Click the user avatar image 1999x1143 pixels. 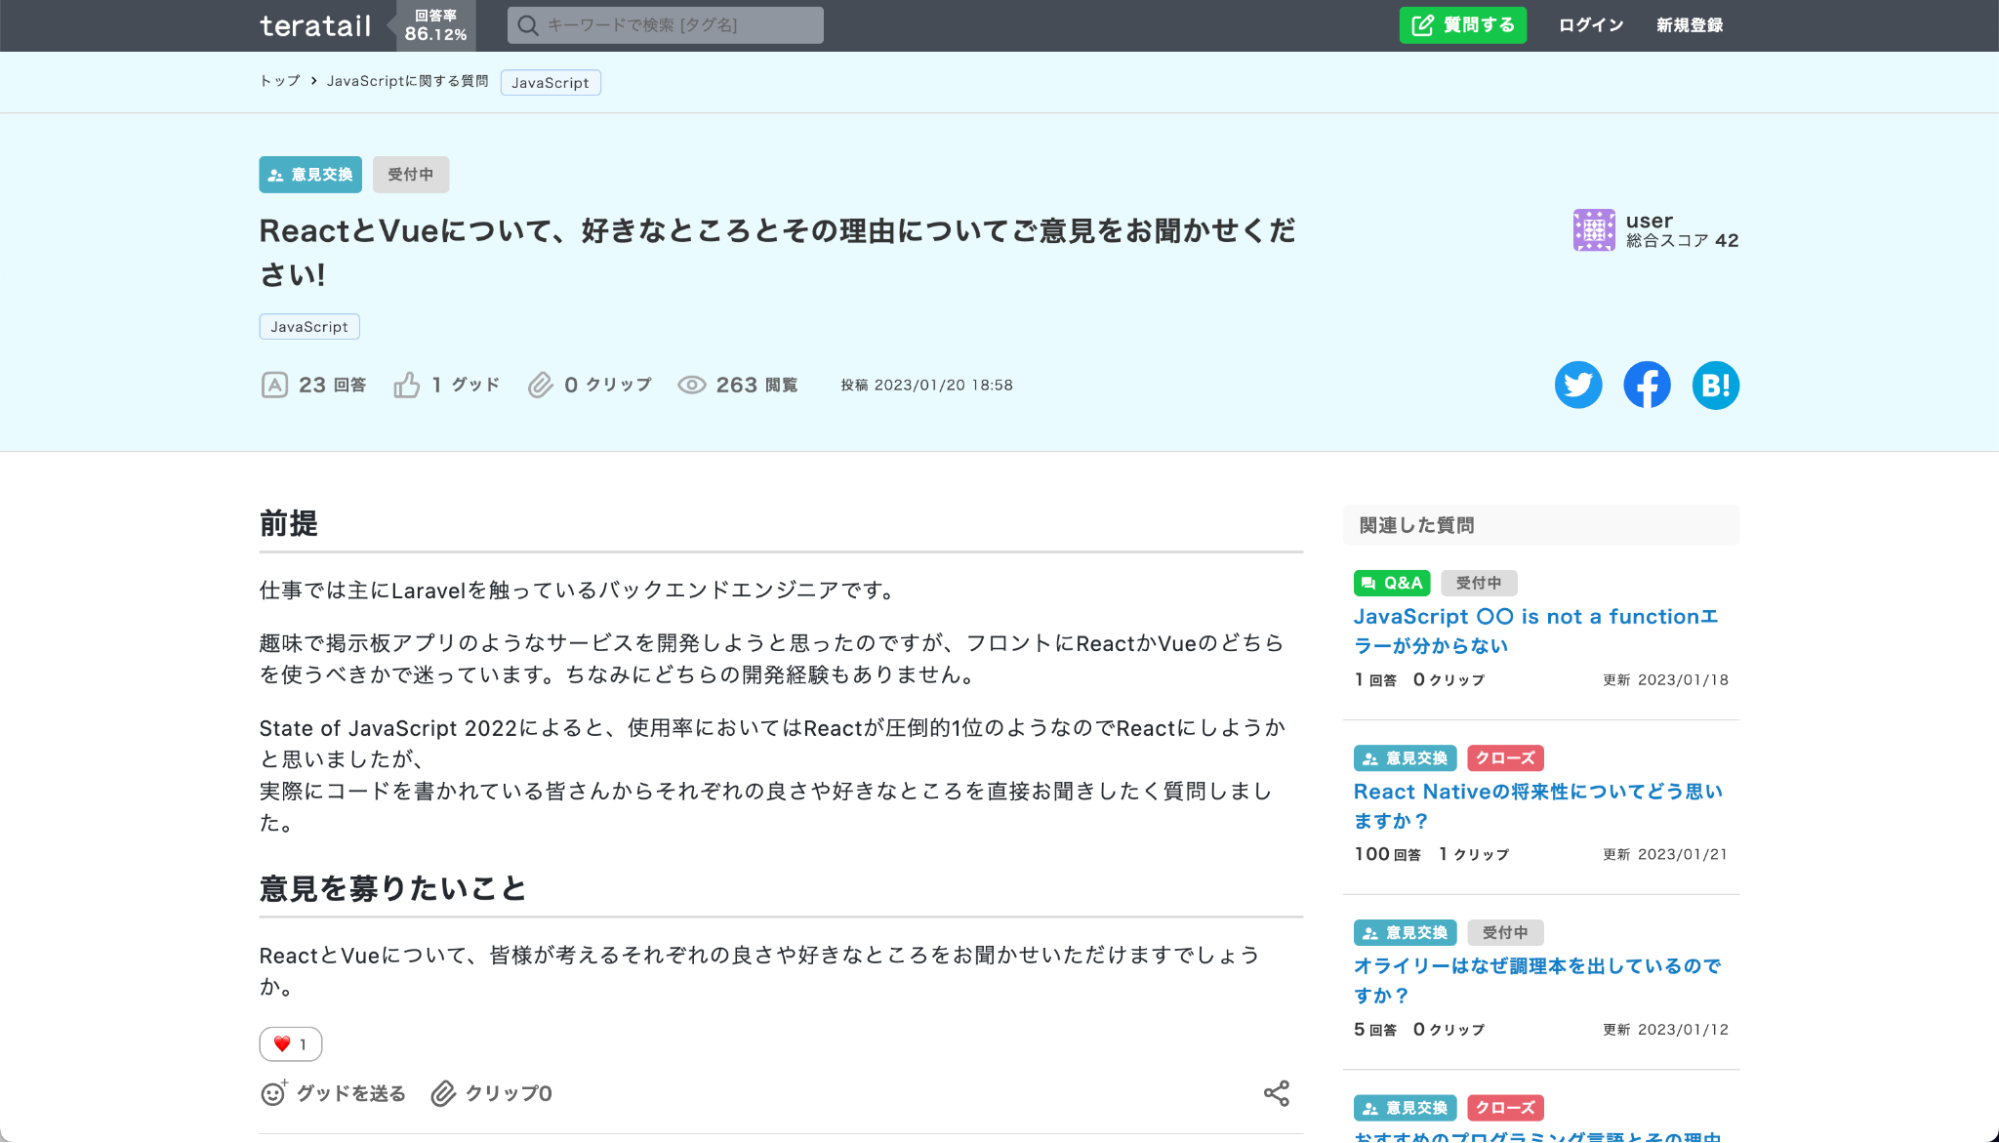point(1593,230)
